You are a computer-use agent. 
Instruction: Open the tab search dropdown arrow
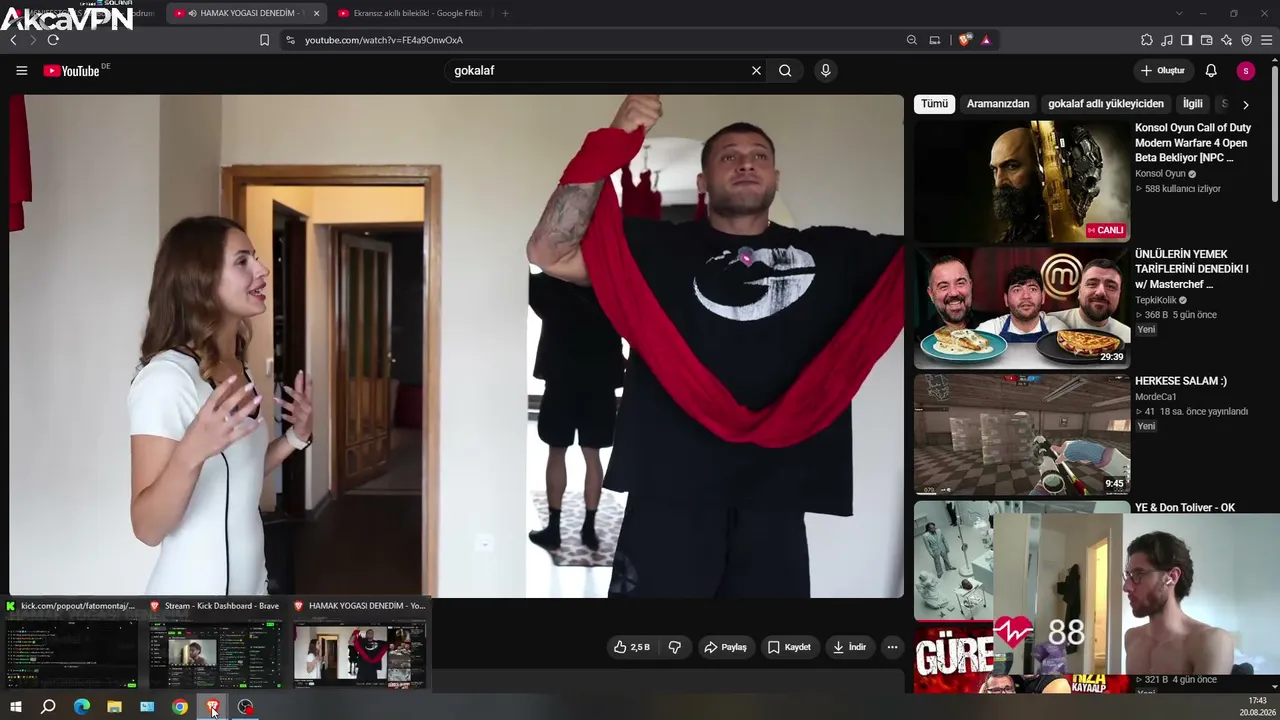1179,13
